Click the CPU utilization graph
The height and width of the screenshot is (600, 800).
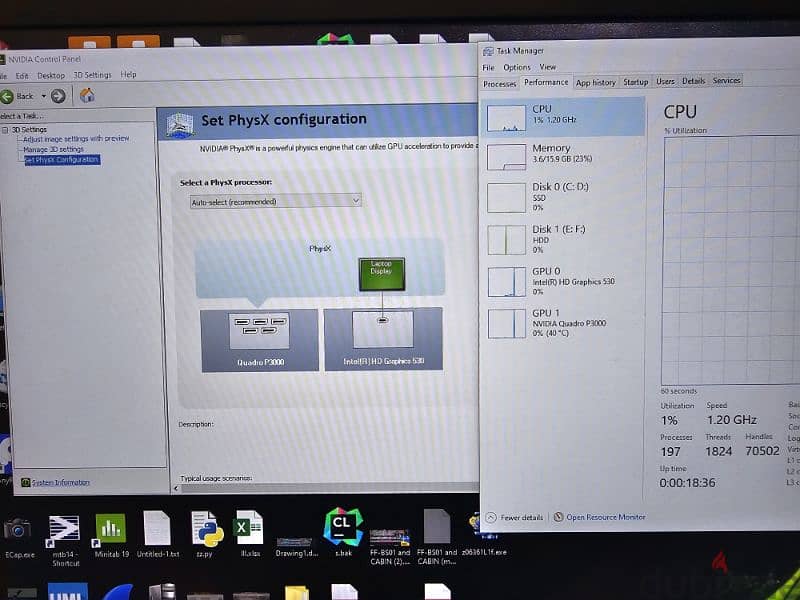(x=731, y=260)
